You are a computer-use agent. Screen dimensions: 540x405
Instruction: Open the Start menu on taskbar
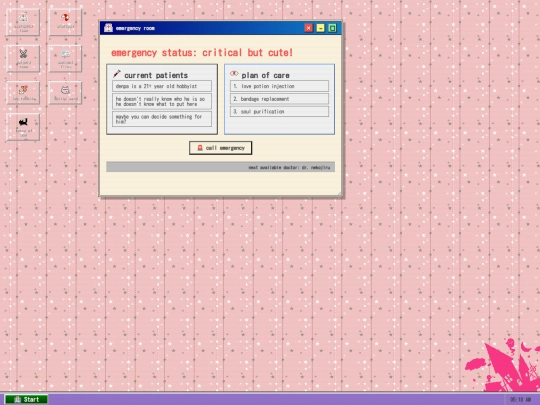(27, 399)
